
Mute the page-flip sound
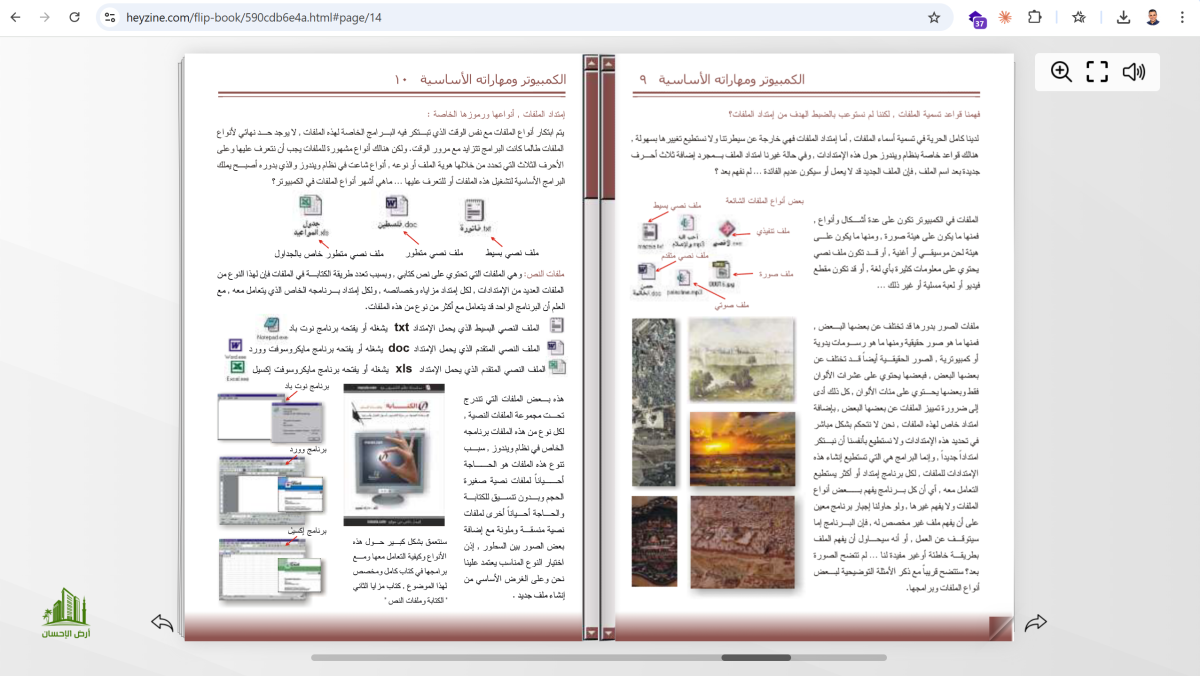click(1133, 72)
